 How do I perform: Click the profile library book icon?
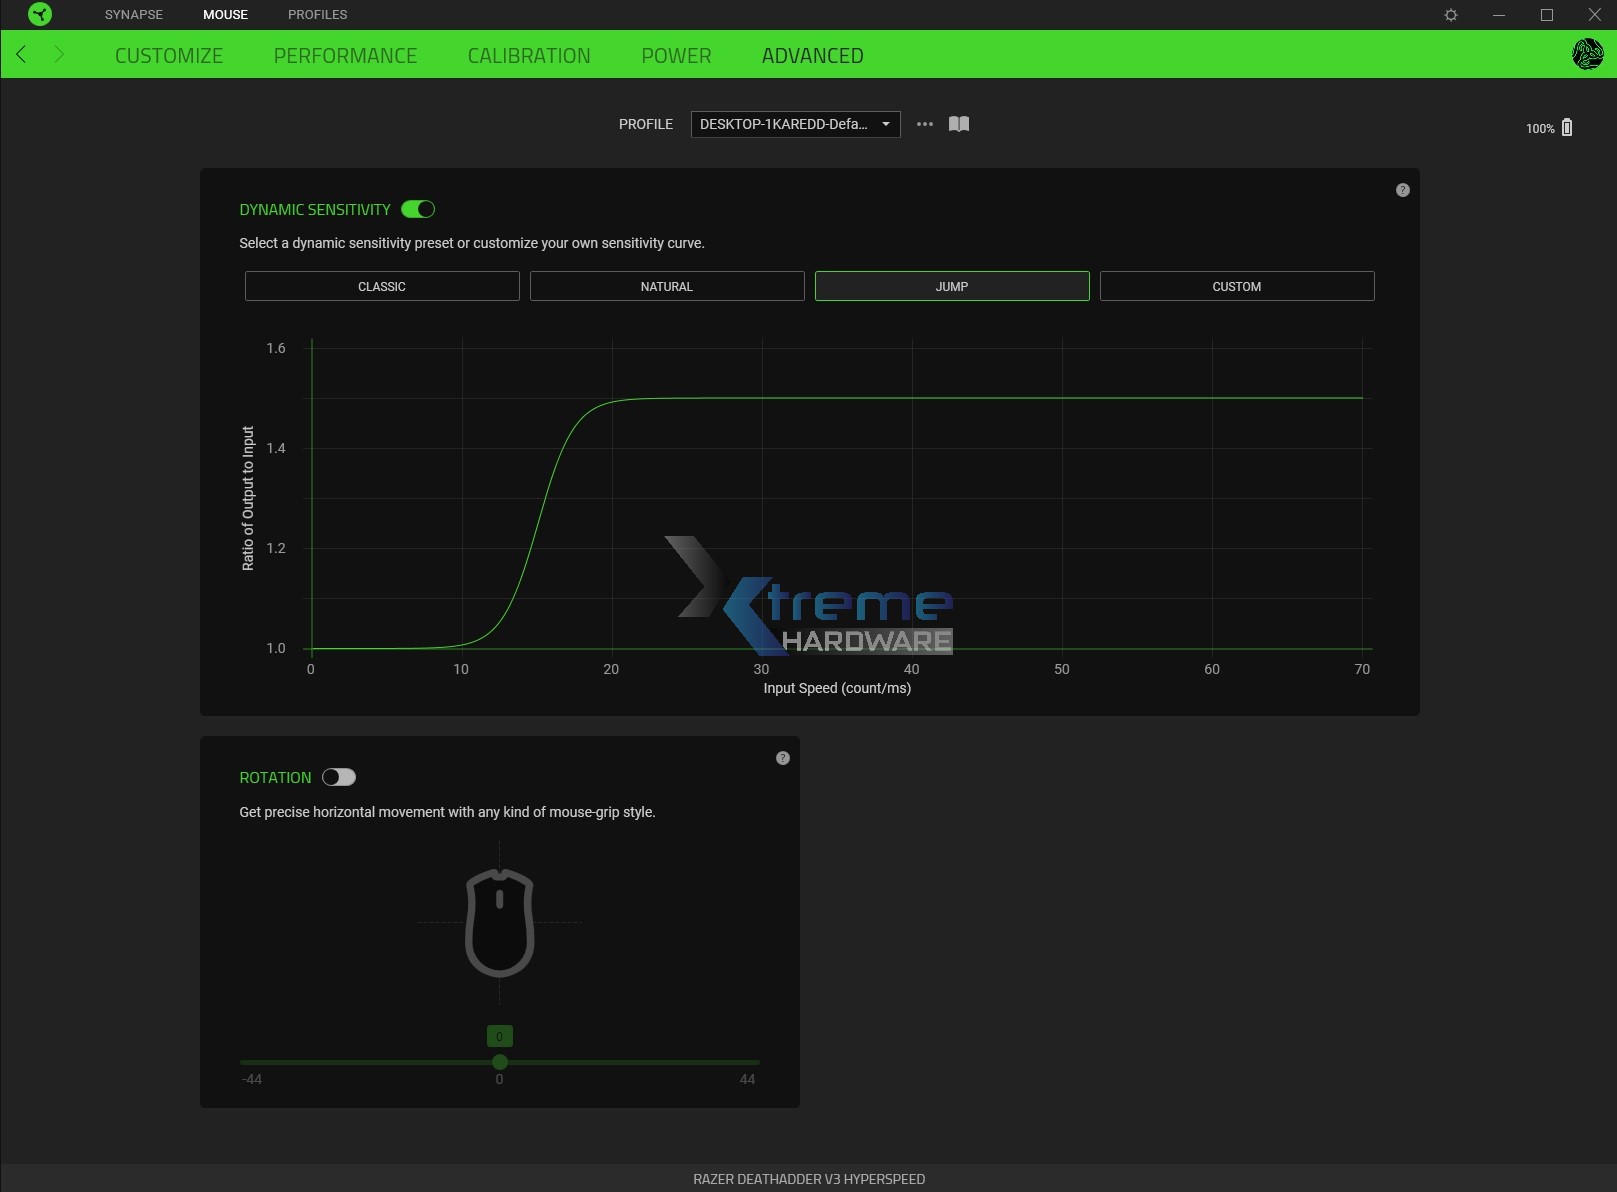click(957, 124)
